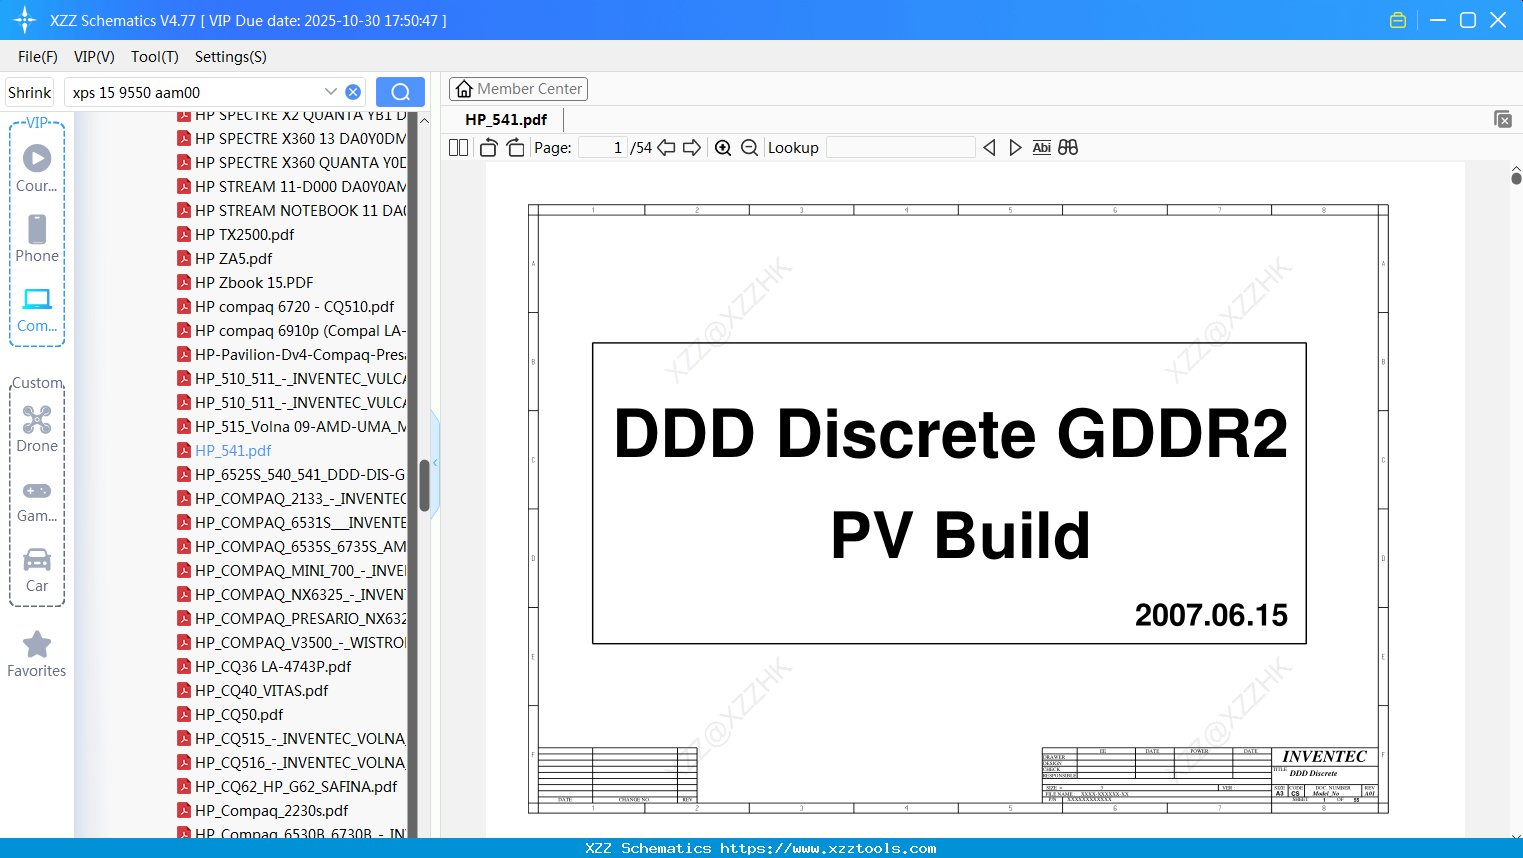
Task: Open HP_Compaq_2230s.pdf
Action: point(263,811)
